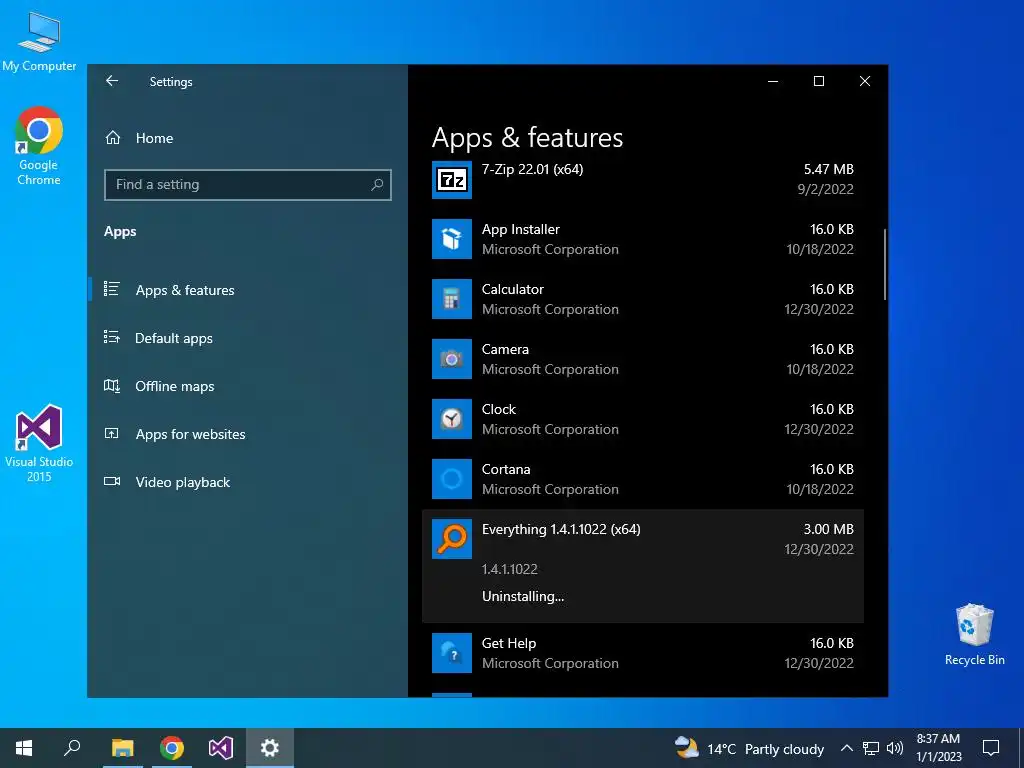
Task: Select Apps & features sidebar item
Action: [185, 290]
